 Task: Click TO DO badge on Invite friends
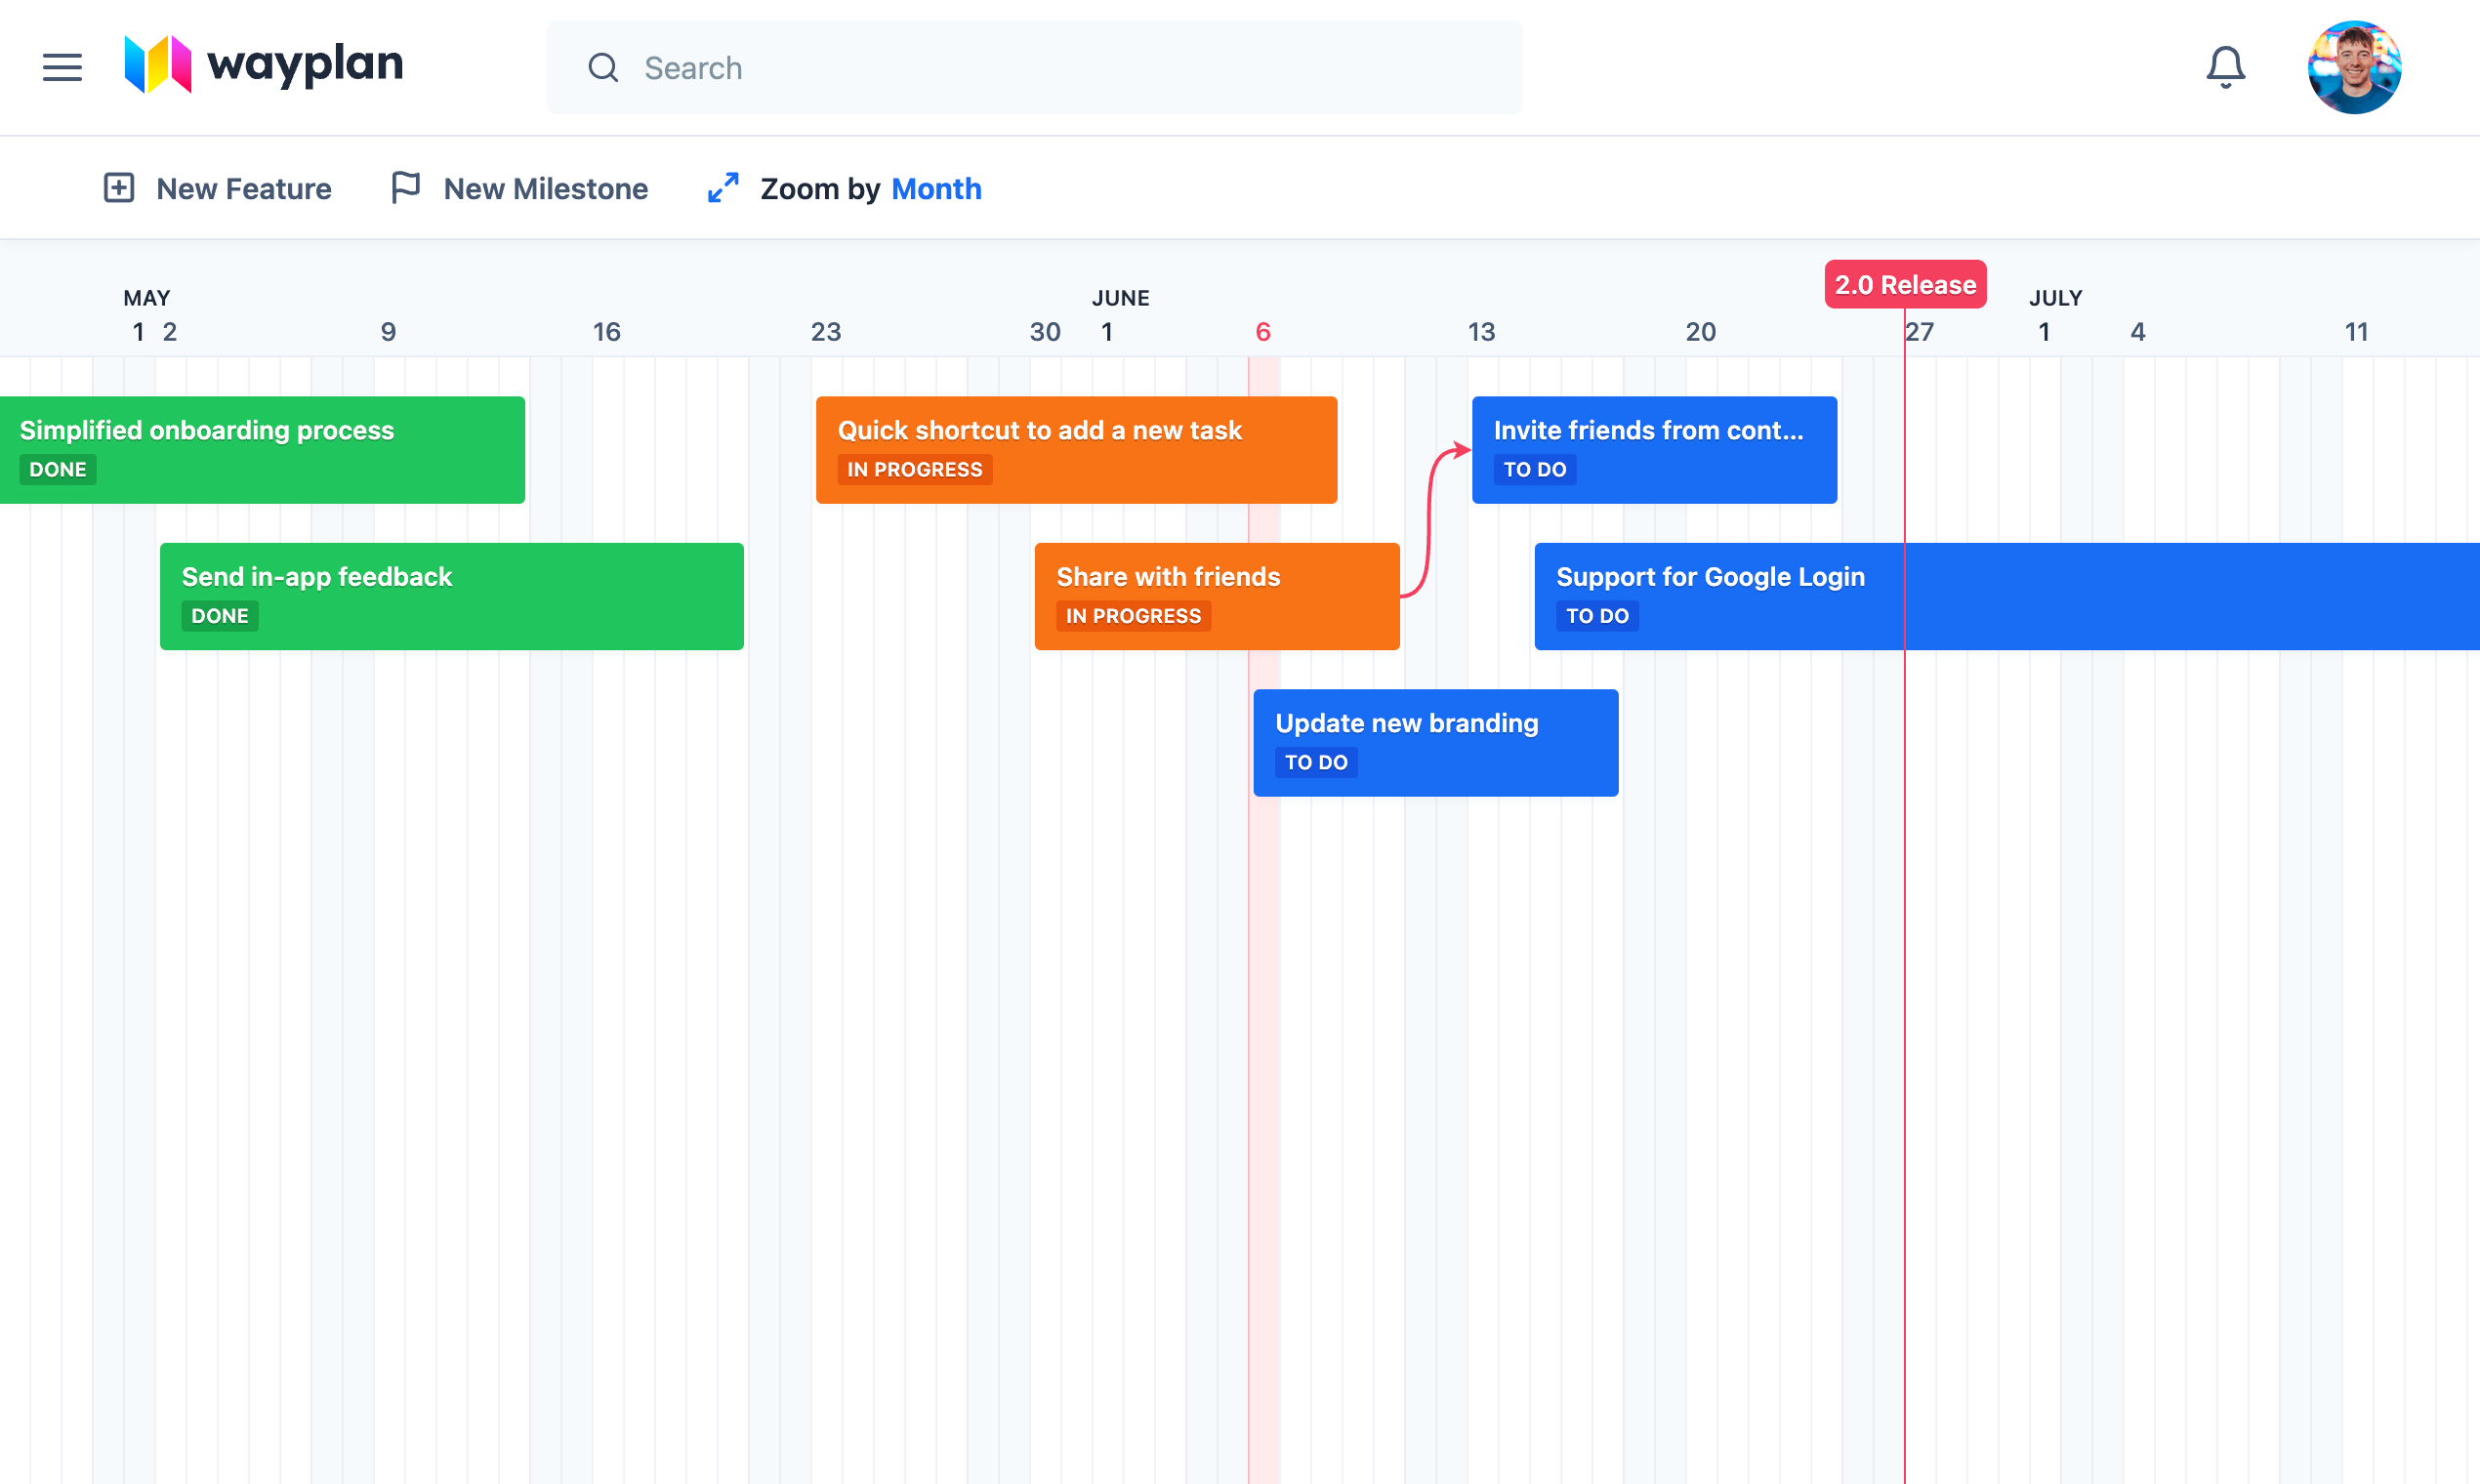1535,469
